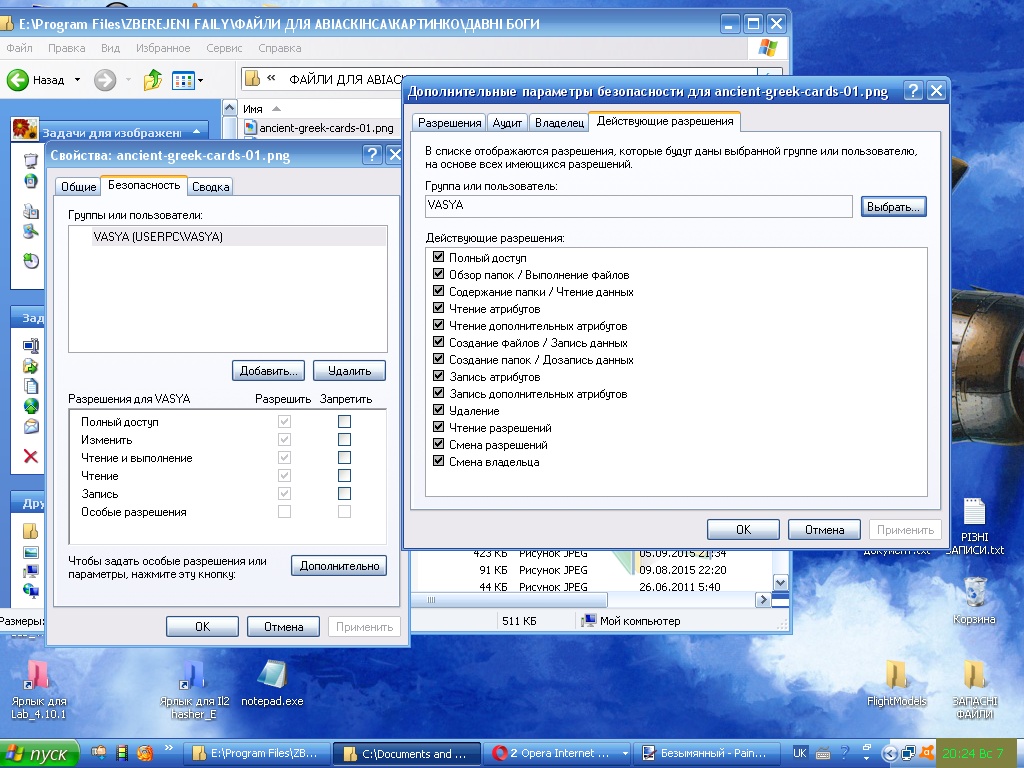Collapse Задачи для изображений panel chevron
Image resolution: width=1024 pixels, height=768 pixels.
click(196, 132)
